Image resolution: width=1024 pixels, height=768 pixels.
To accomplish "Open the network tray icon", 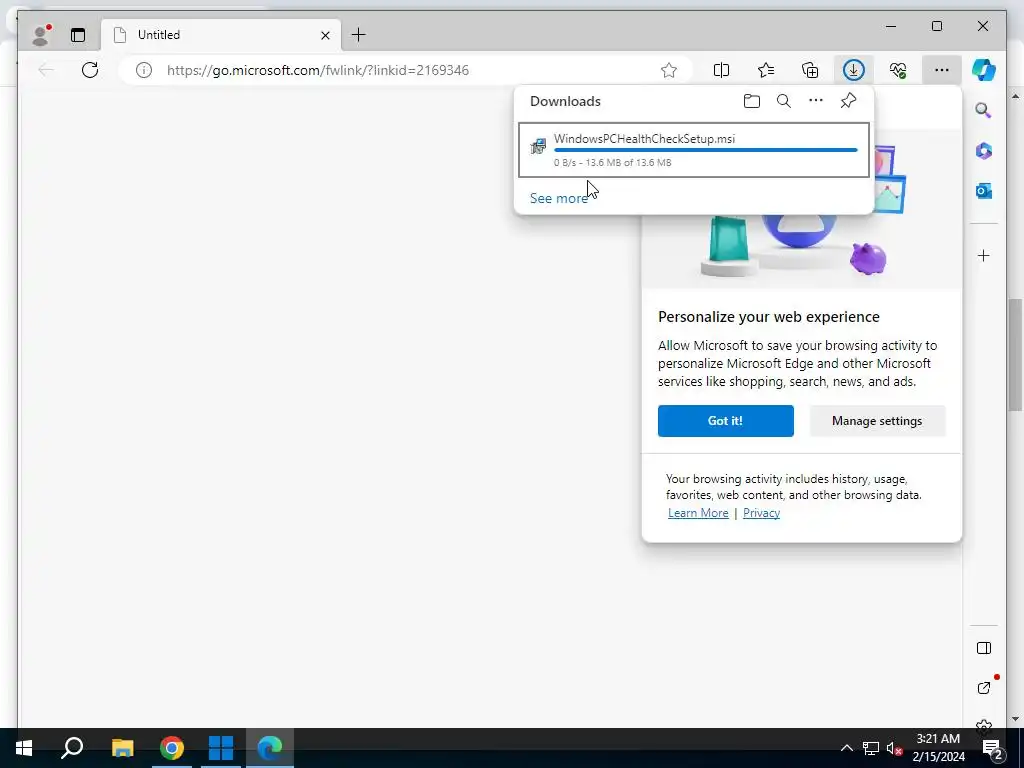I will (870, 748).
